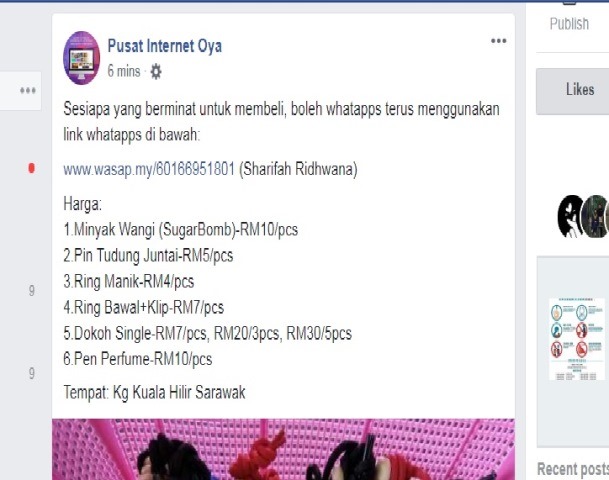Open the pink accessories post photo
Image resolution: width=609 pixels, height=480 pixels.
(x=284, y=449)
